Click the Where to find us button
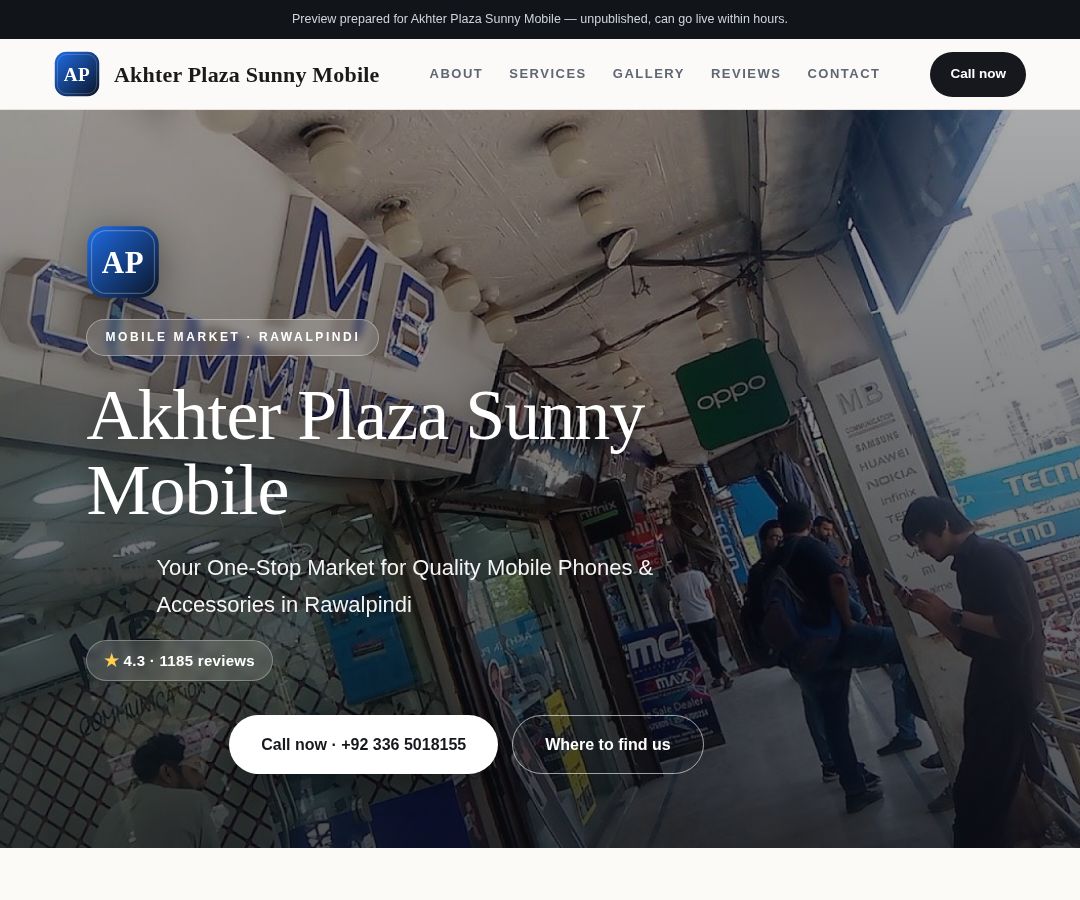The image size is (1080, 900). tap(608, 744)
